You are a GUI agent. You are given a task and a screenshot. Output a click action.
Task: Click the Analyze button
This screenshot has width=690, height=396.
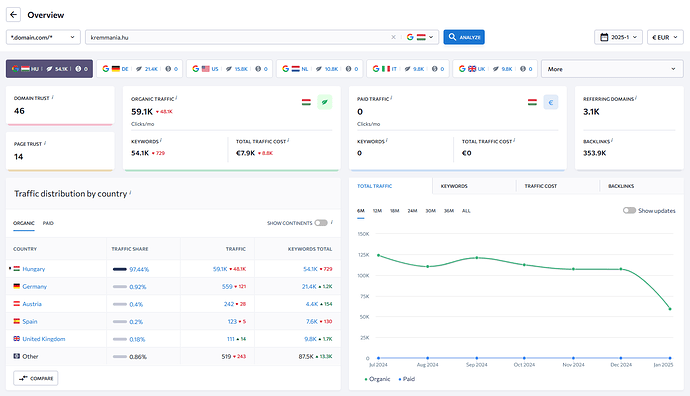click(464, 37)
